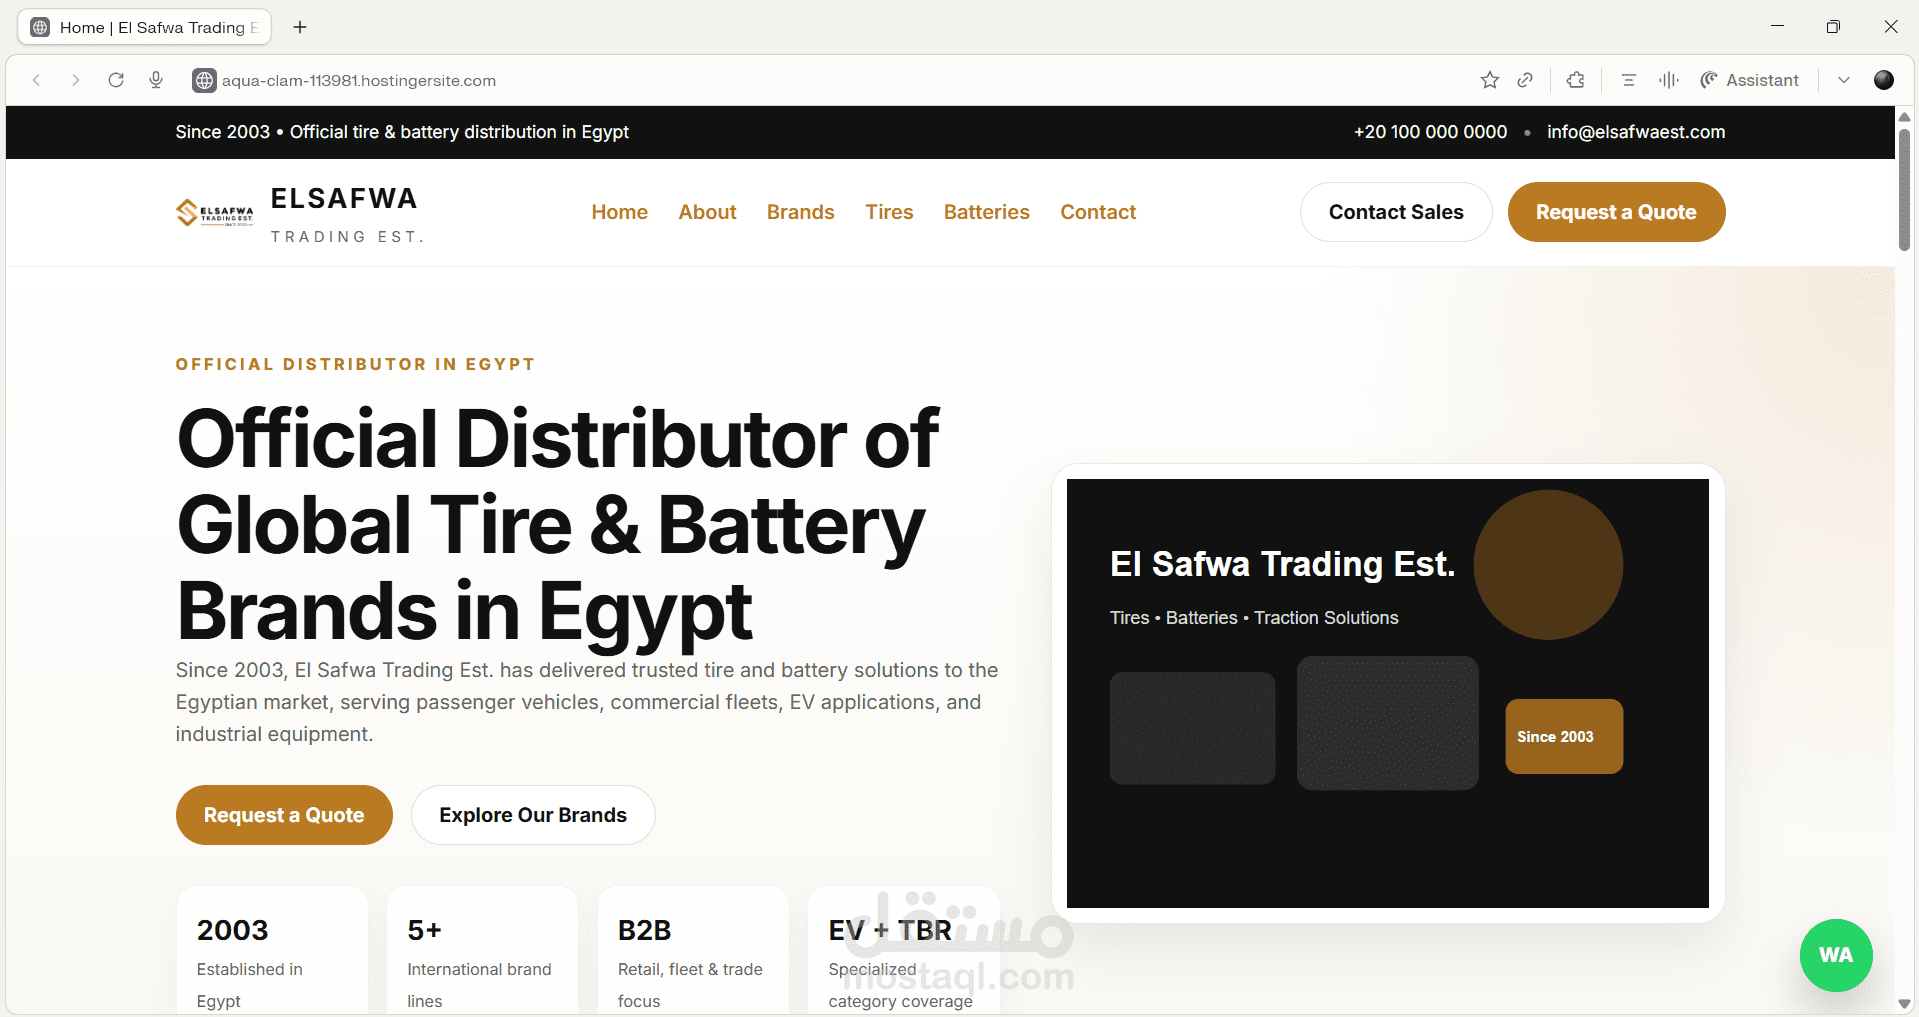
Task: Click the ELSAFWA TRADING EST. brand name
Action: (x=347, y=214)
